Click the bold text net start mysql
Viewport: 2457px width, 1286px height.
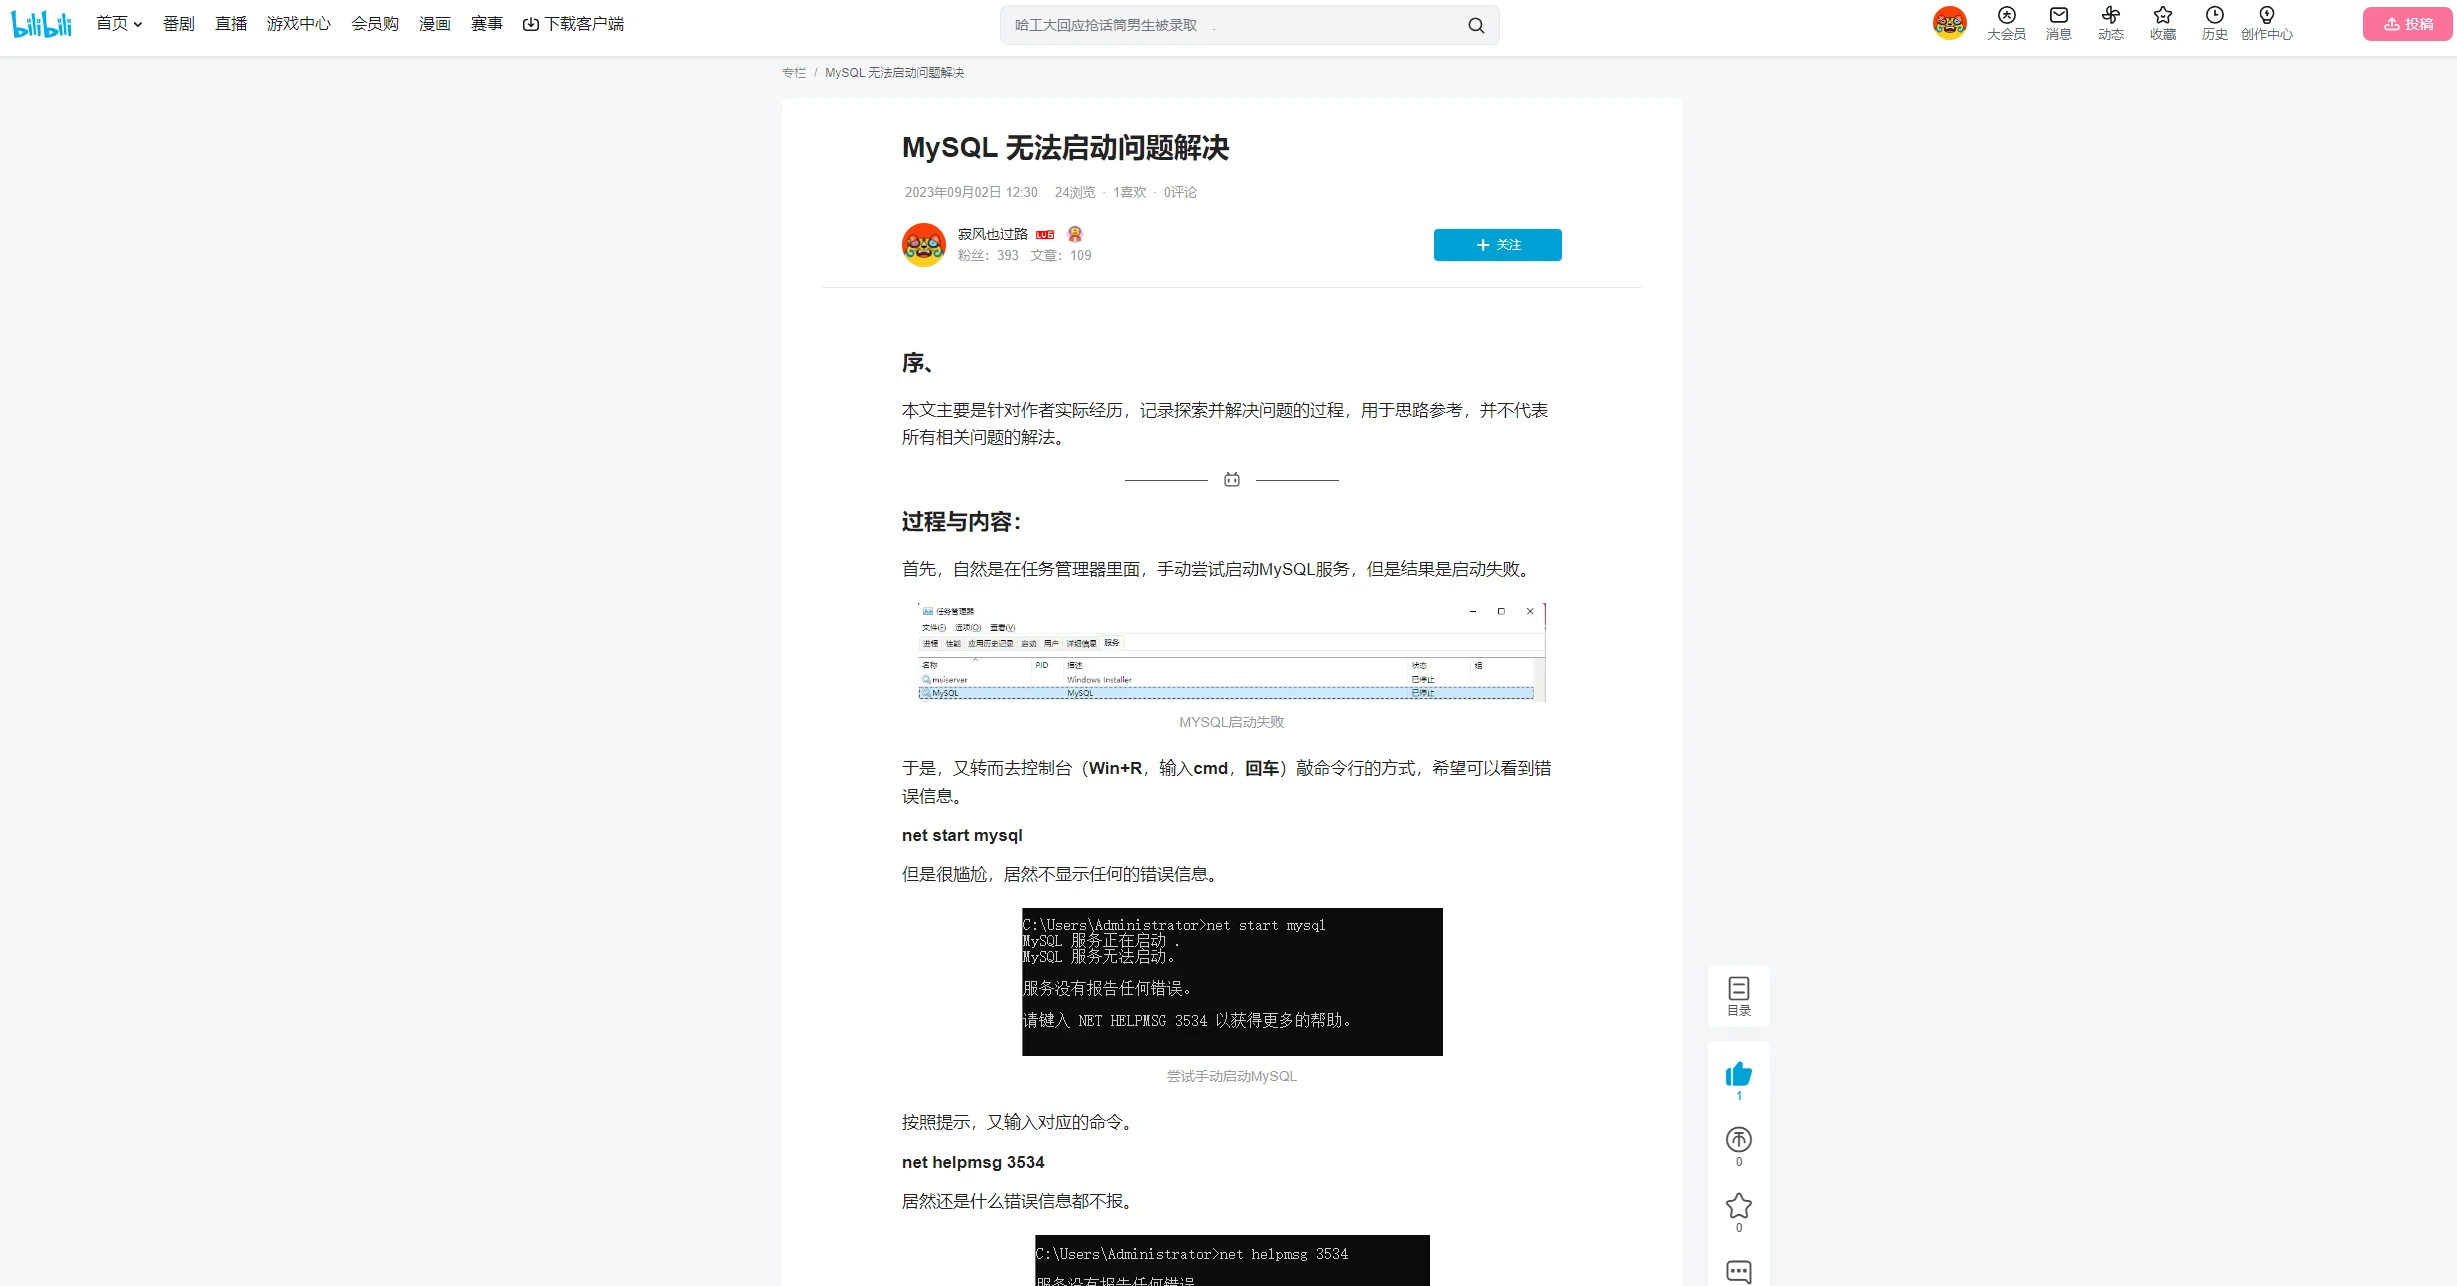coord(962,836)
